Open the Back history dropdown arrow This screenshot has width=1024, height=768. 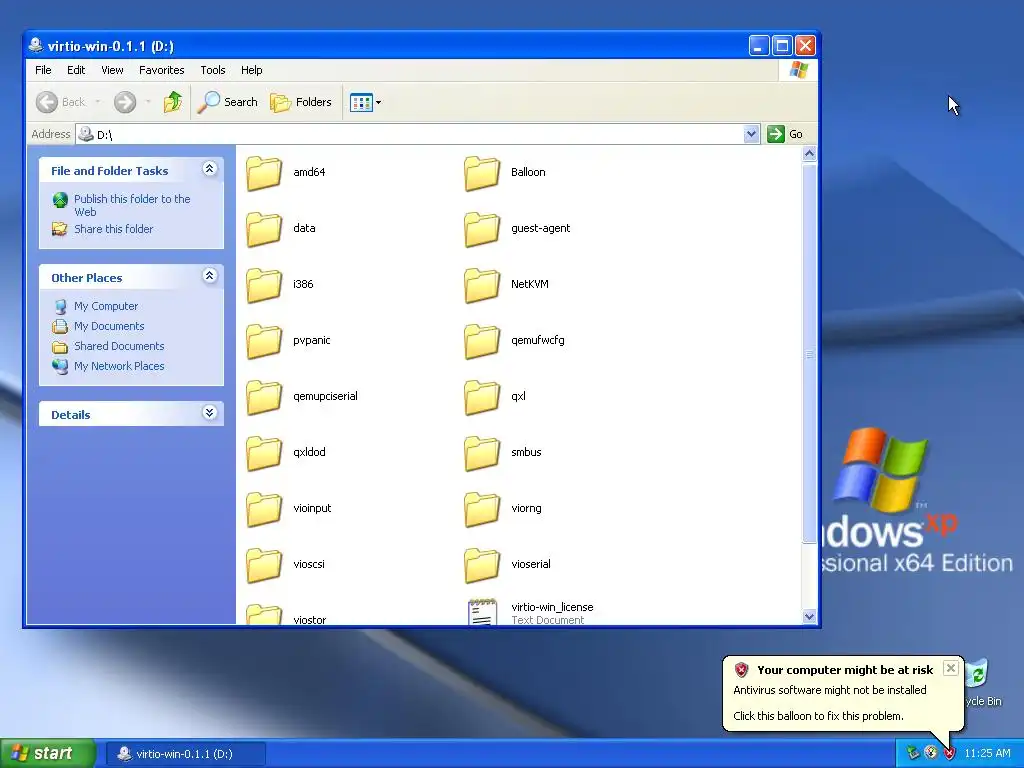[x=98, y=102]
